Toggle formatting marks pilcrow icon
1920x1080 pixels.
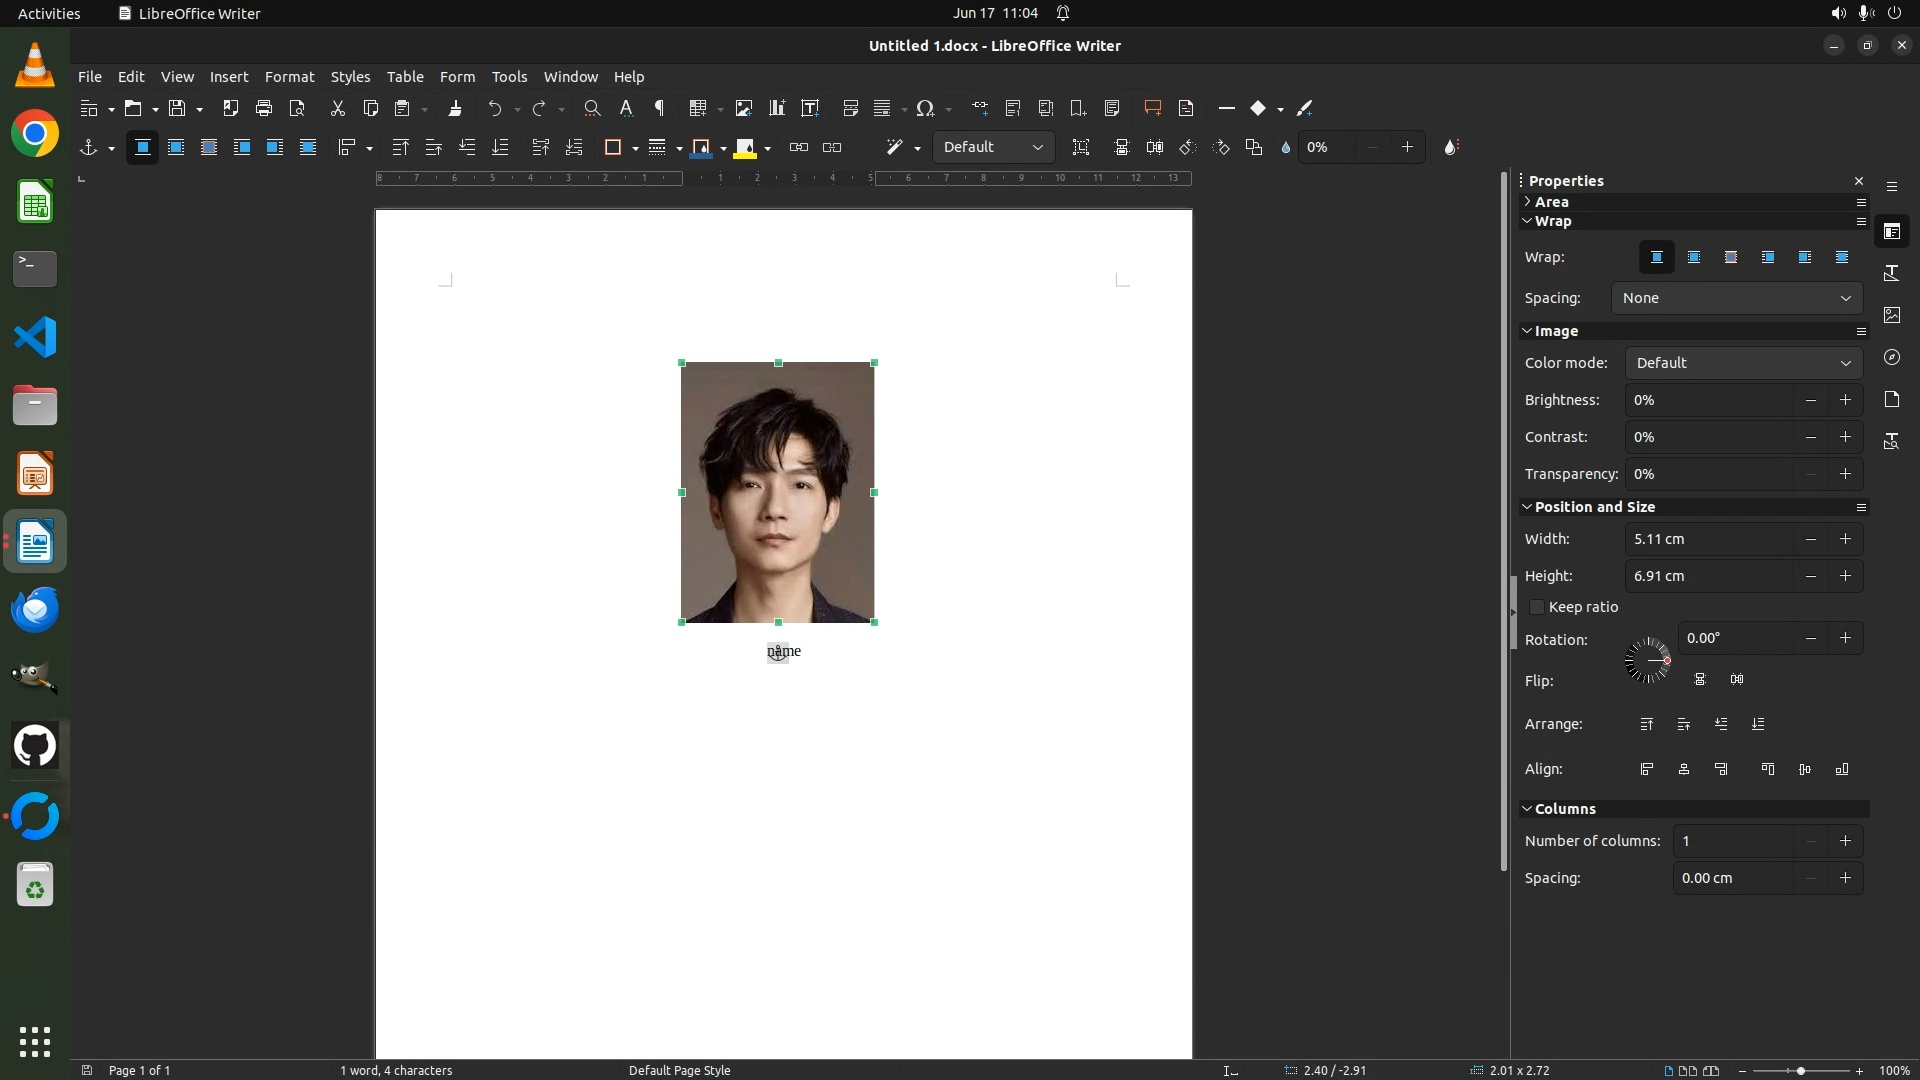click(659, 108)
